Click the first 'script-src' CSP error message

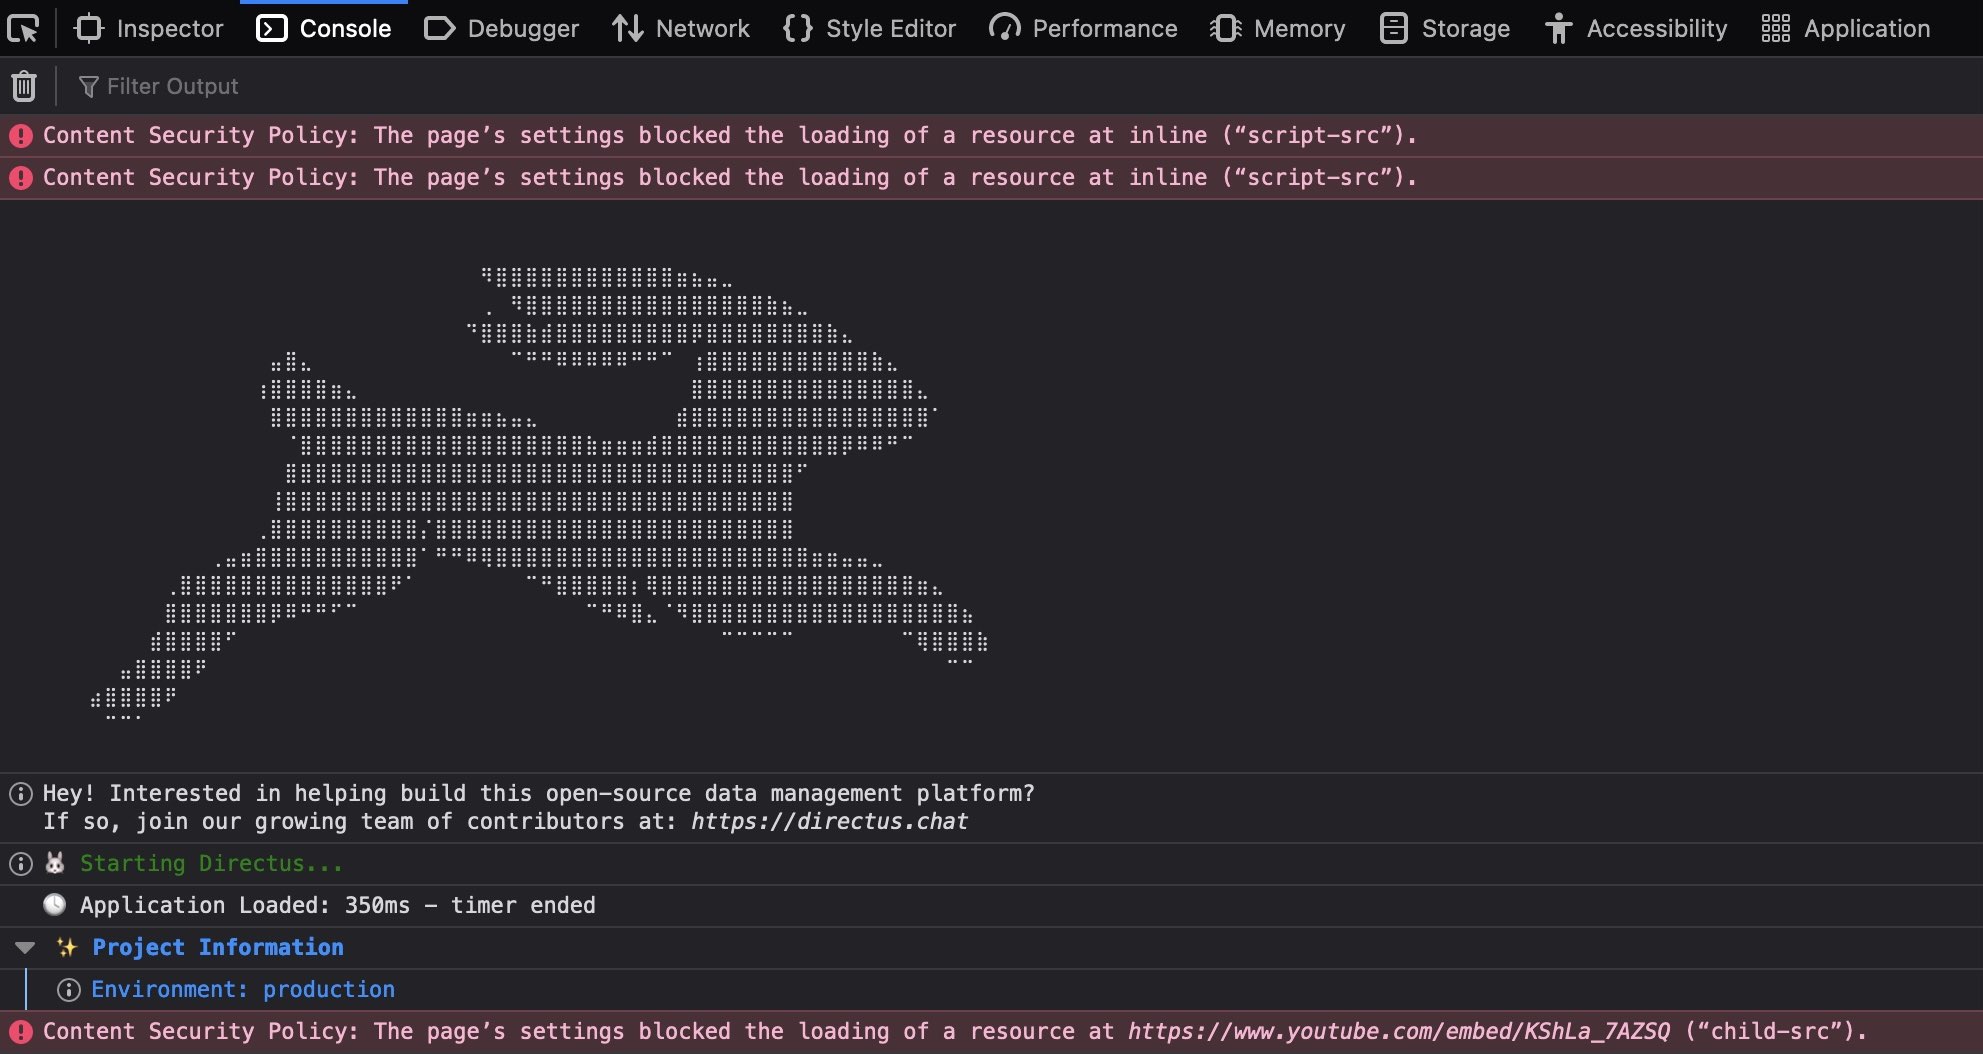click(x=730, y=135)
